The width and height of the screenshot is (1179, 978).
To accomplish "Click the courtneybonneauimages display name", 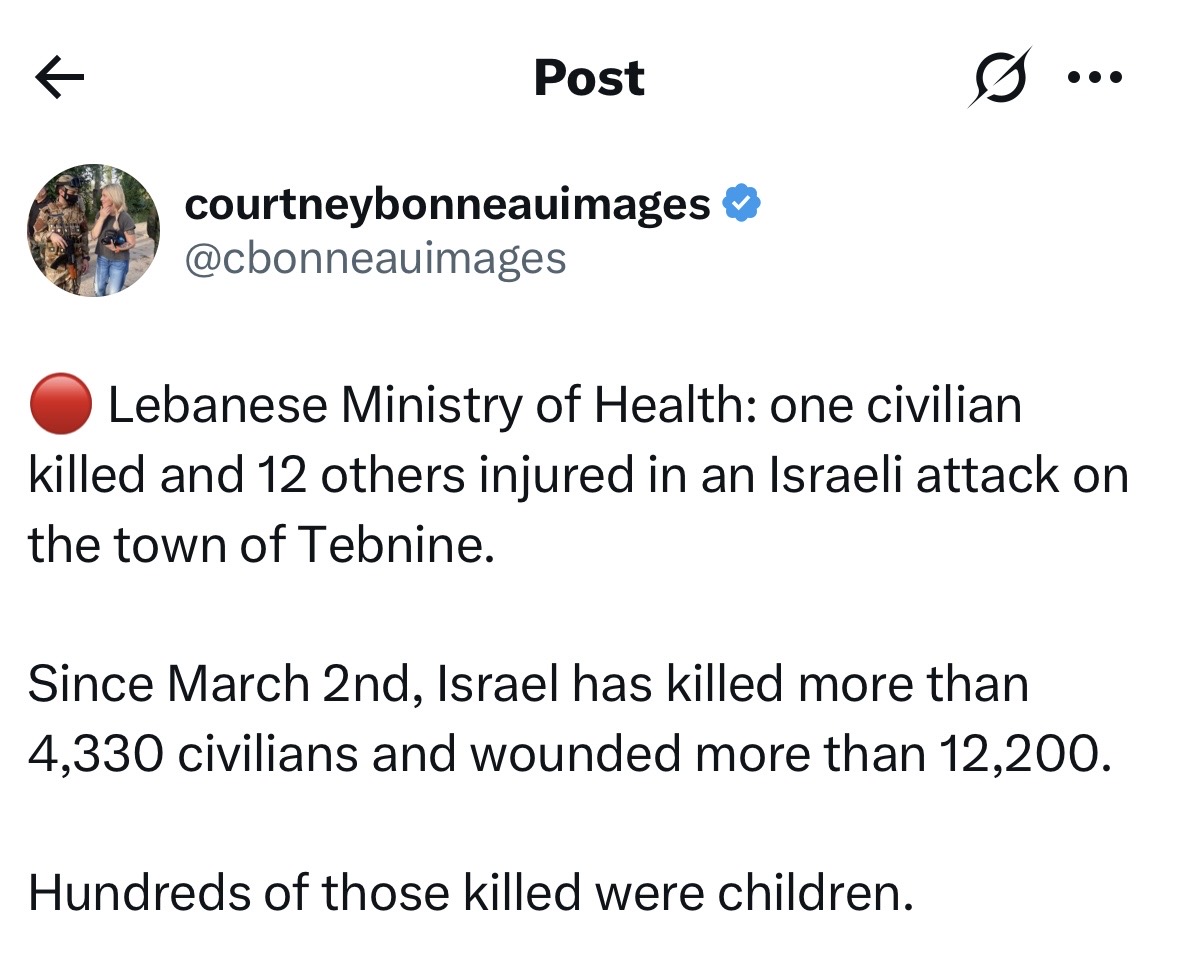I will click(x=447, y=204).
